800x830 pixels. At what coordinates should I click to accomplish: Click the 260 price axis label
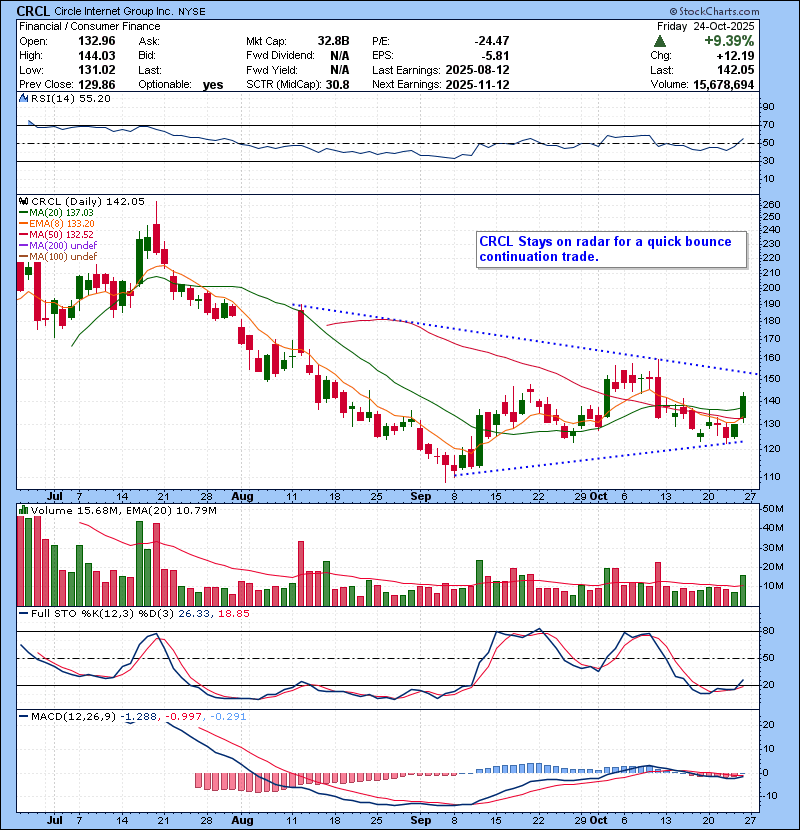pyautogui.click(x=771, y=204)
